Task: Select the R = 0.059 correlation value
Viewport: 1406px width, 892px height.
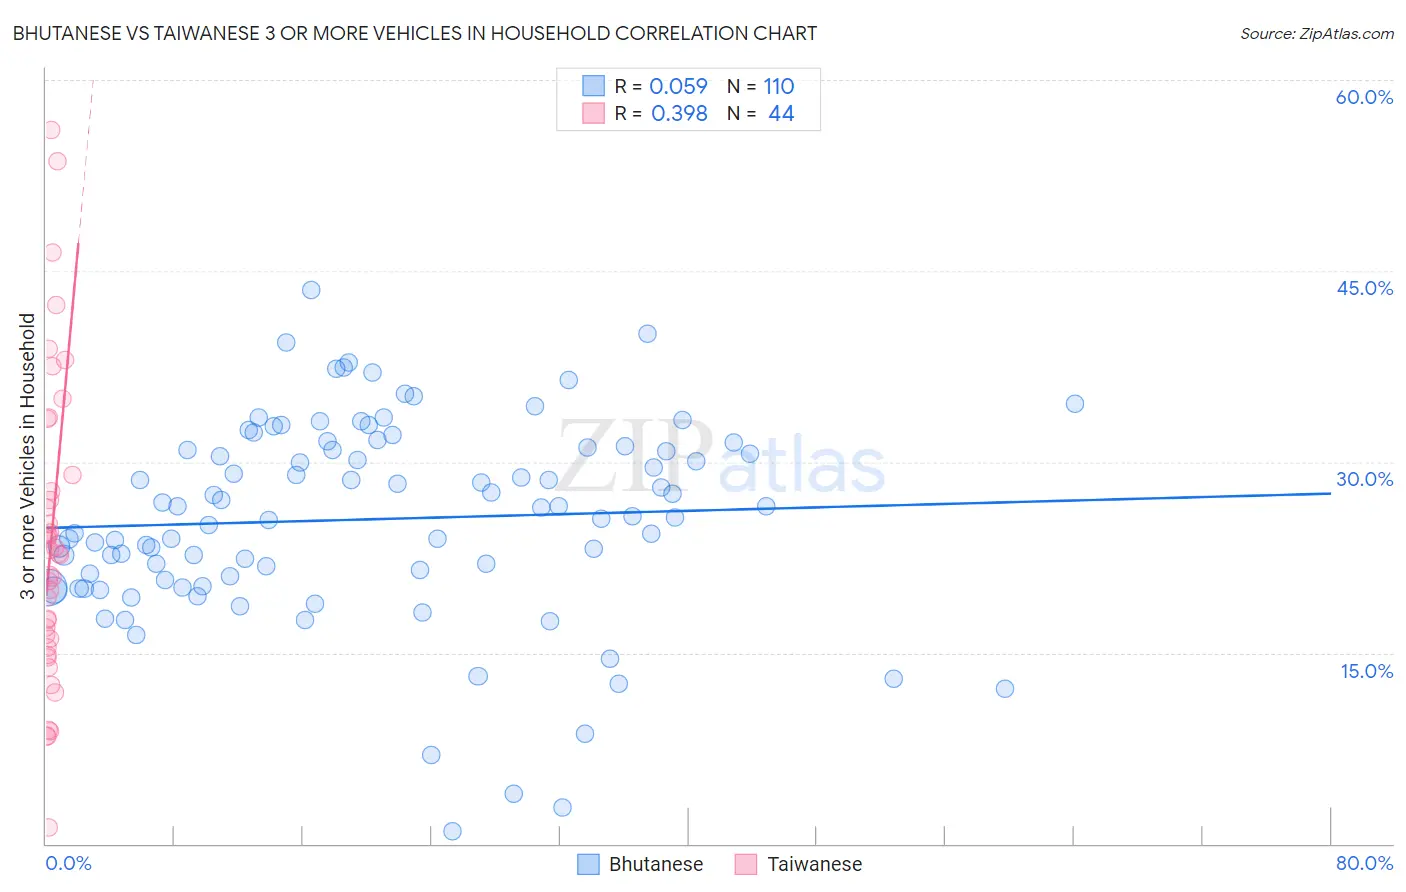Action: (661, 86)
